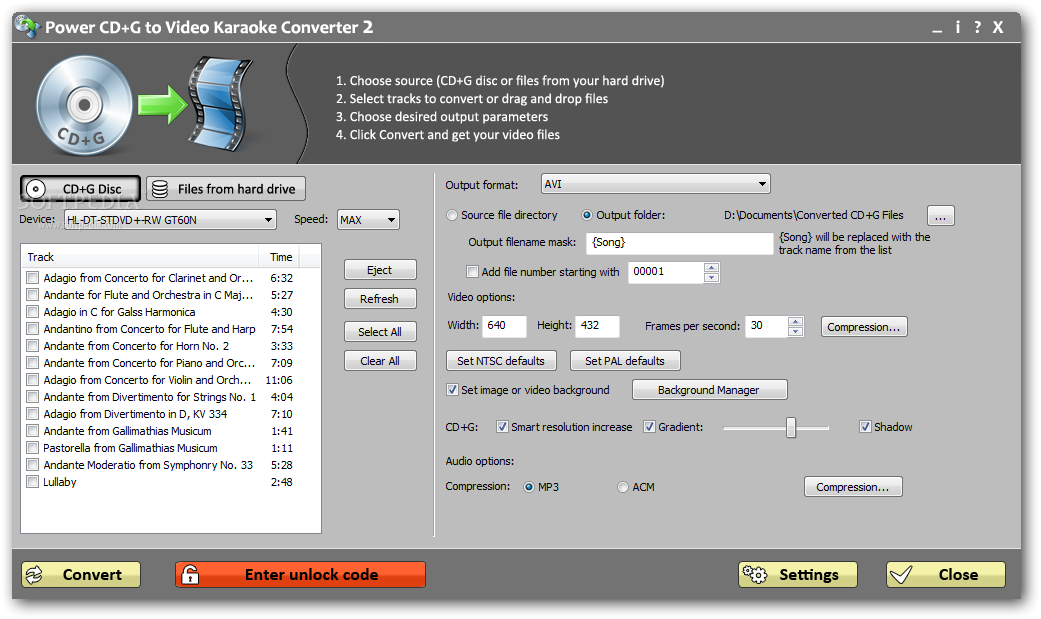This screenshot has height=619, width=1041.
Task: Click the Gradient slider handle
Action: pos(791,427)
